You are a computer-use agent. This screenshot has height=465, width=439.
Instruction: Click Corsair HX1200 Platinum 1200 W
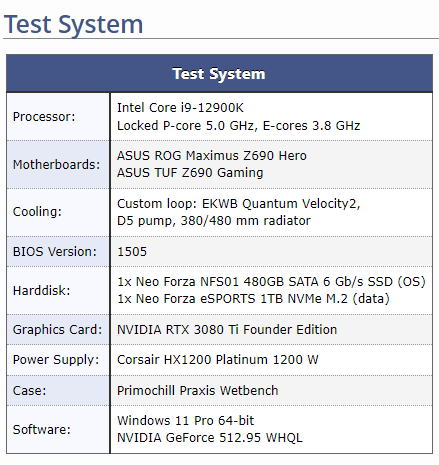pos(218,360)
